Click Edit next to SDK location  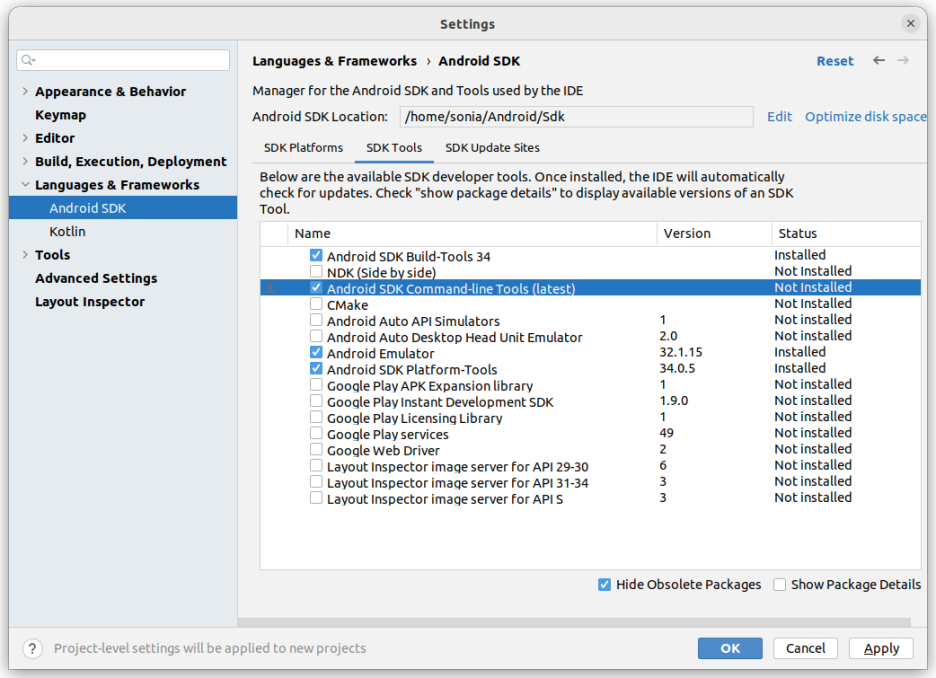pos(780,116)
